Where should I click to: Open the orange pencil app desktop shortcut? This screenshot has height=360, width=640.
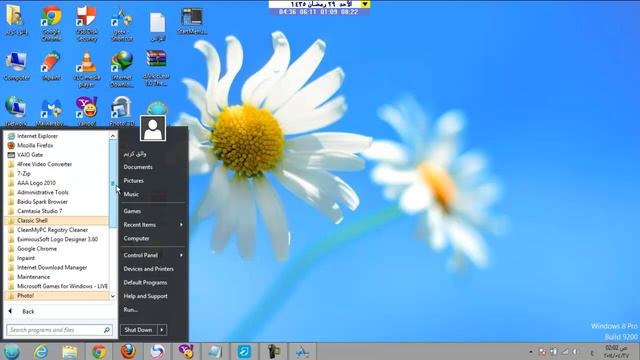tap(51, 66)
